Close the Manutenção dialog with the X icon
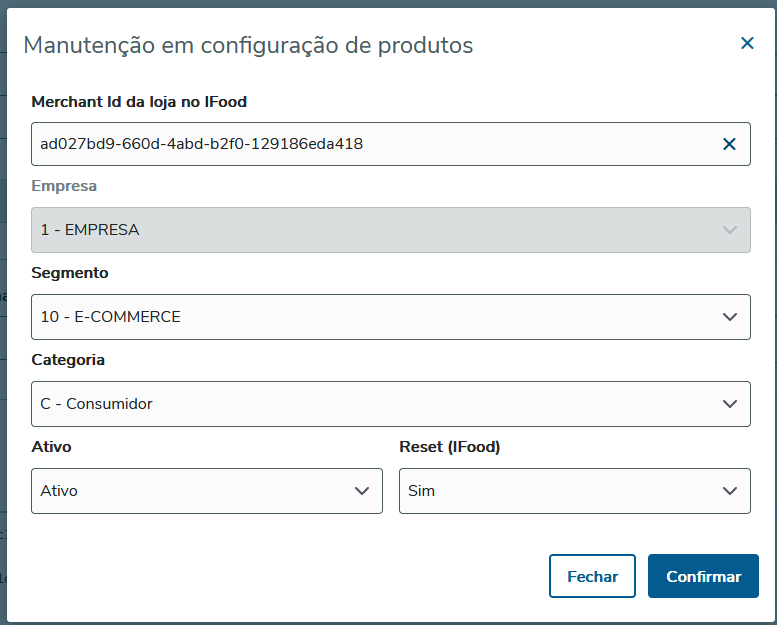The width and height of the screenshot is (777, 625). [x=747, y=43]
